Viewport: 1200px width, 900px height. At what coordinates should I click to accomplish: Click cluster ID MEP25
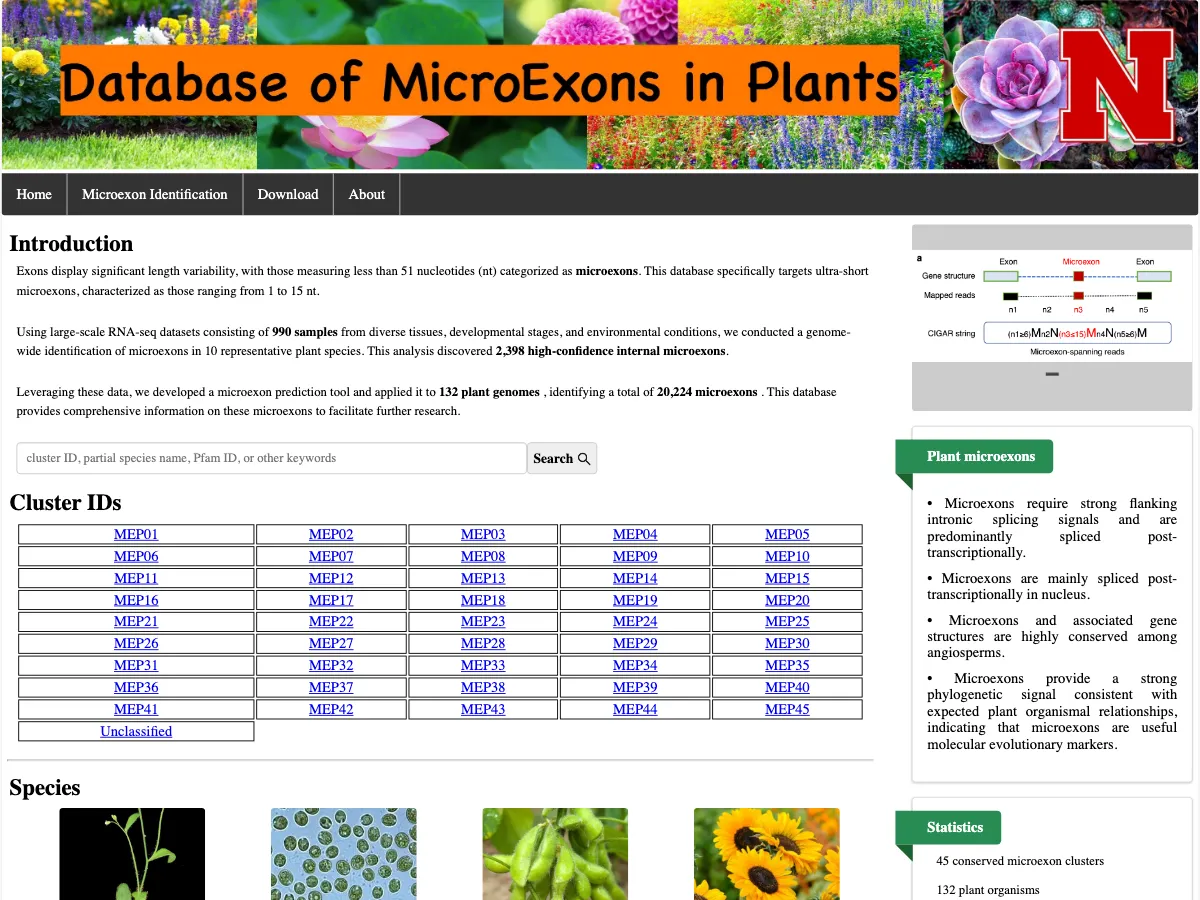(787, 621)
